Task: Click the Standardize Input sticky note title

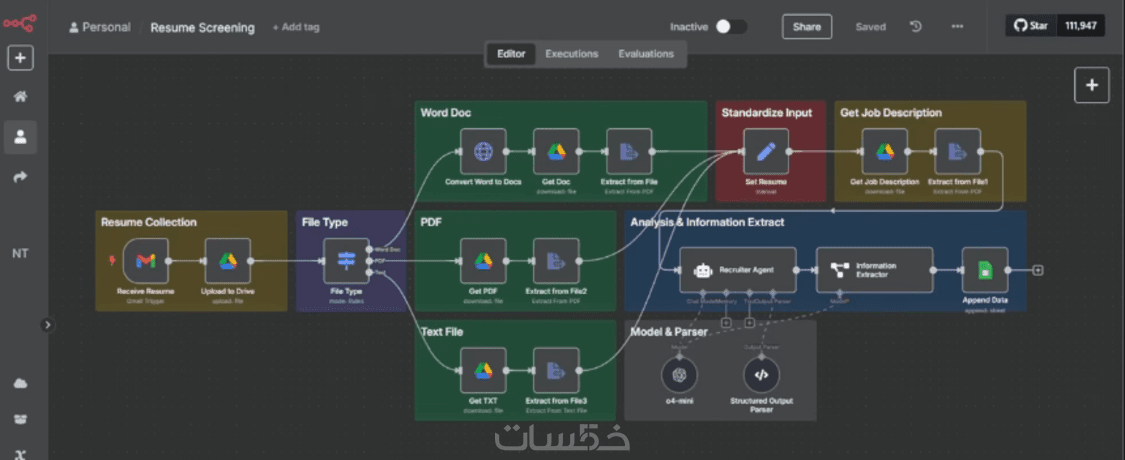Action: [766, 113]
